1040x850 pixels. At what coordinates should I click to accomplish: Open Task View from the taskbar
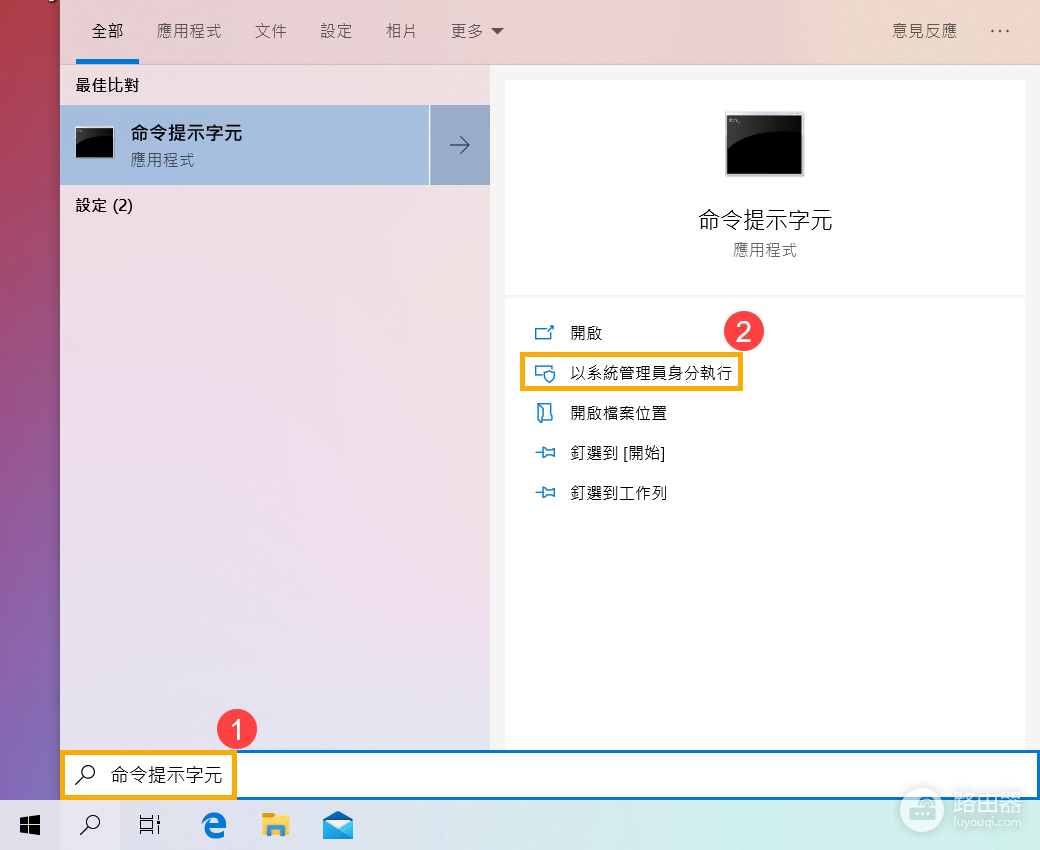150,825
